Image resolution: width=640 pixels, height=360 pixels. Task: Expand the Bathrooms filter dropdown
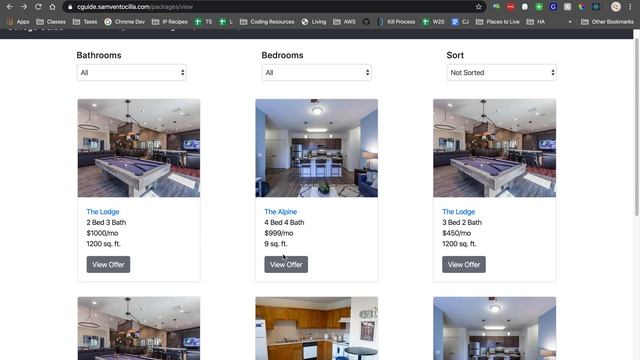(132, 73)
